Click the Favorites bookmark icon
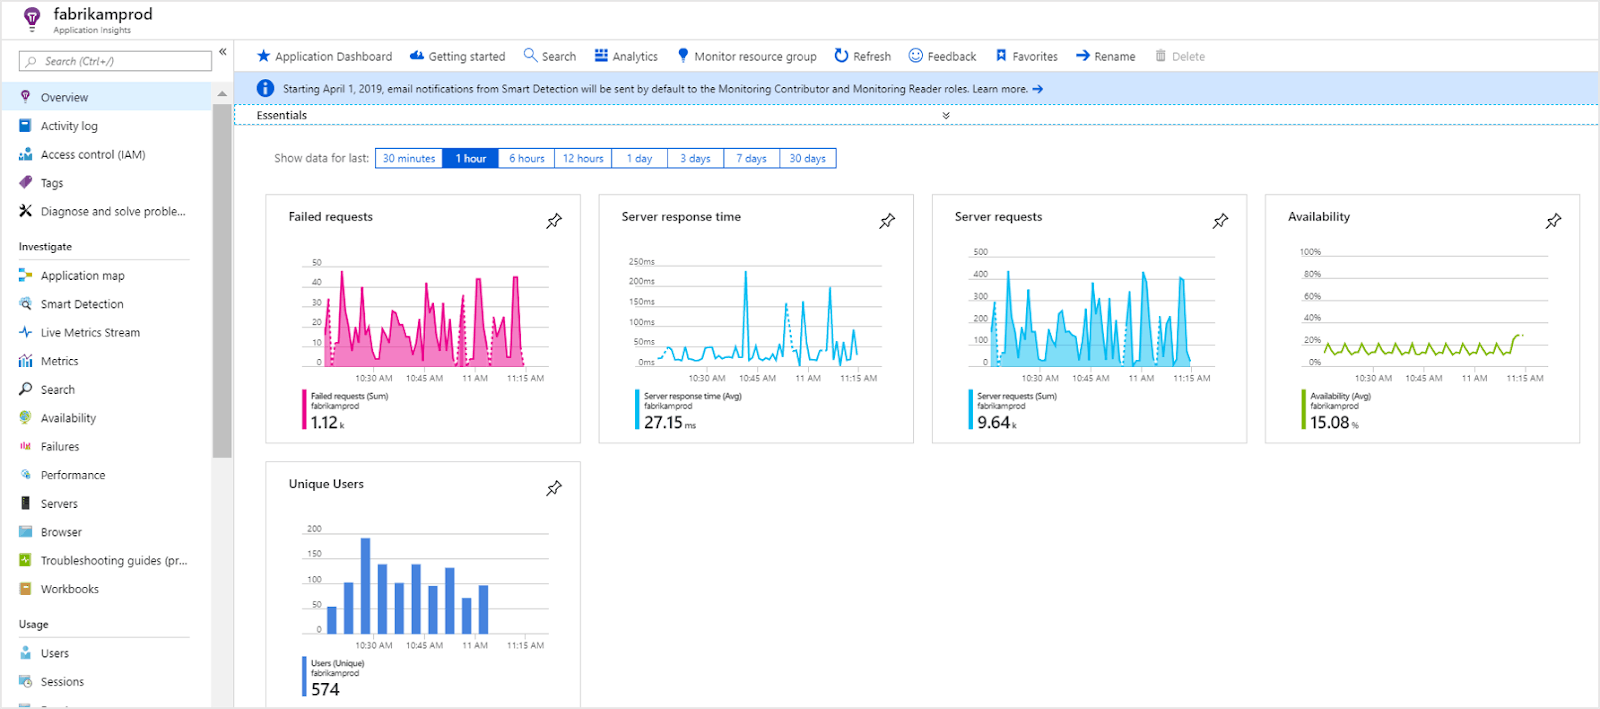Viewport: 1600px width, 709px height. pyautogui.click(x=1001, y=56)
